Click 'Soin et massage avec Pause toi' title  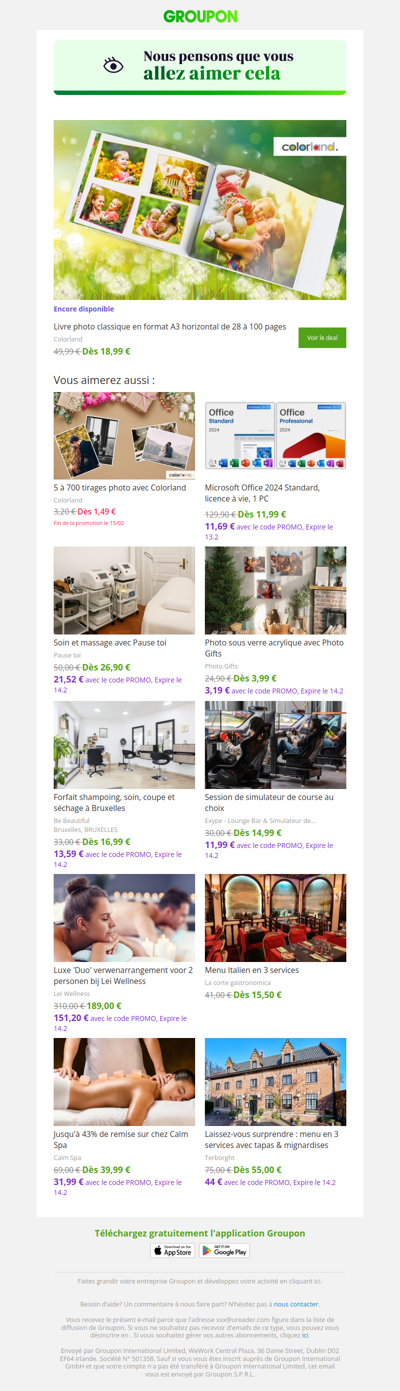coord(110,642)
